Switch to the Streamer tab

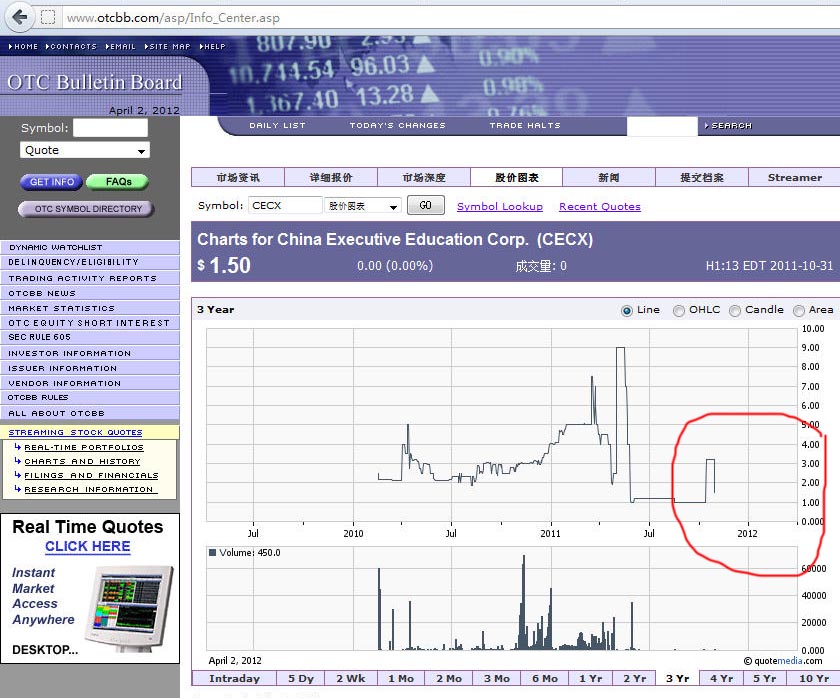click(x=794, y=177)
